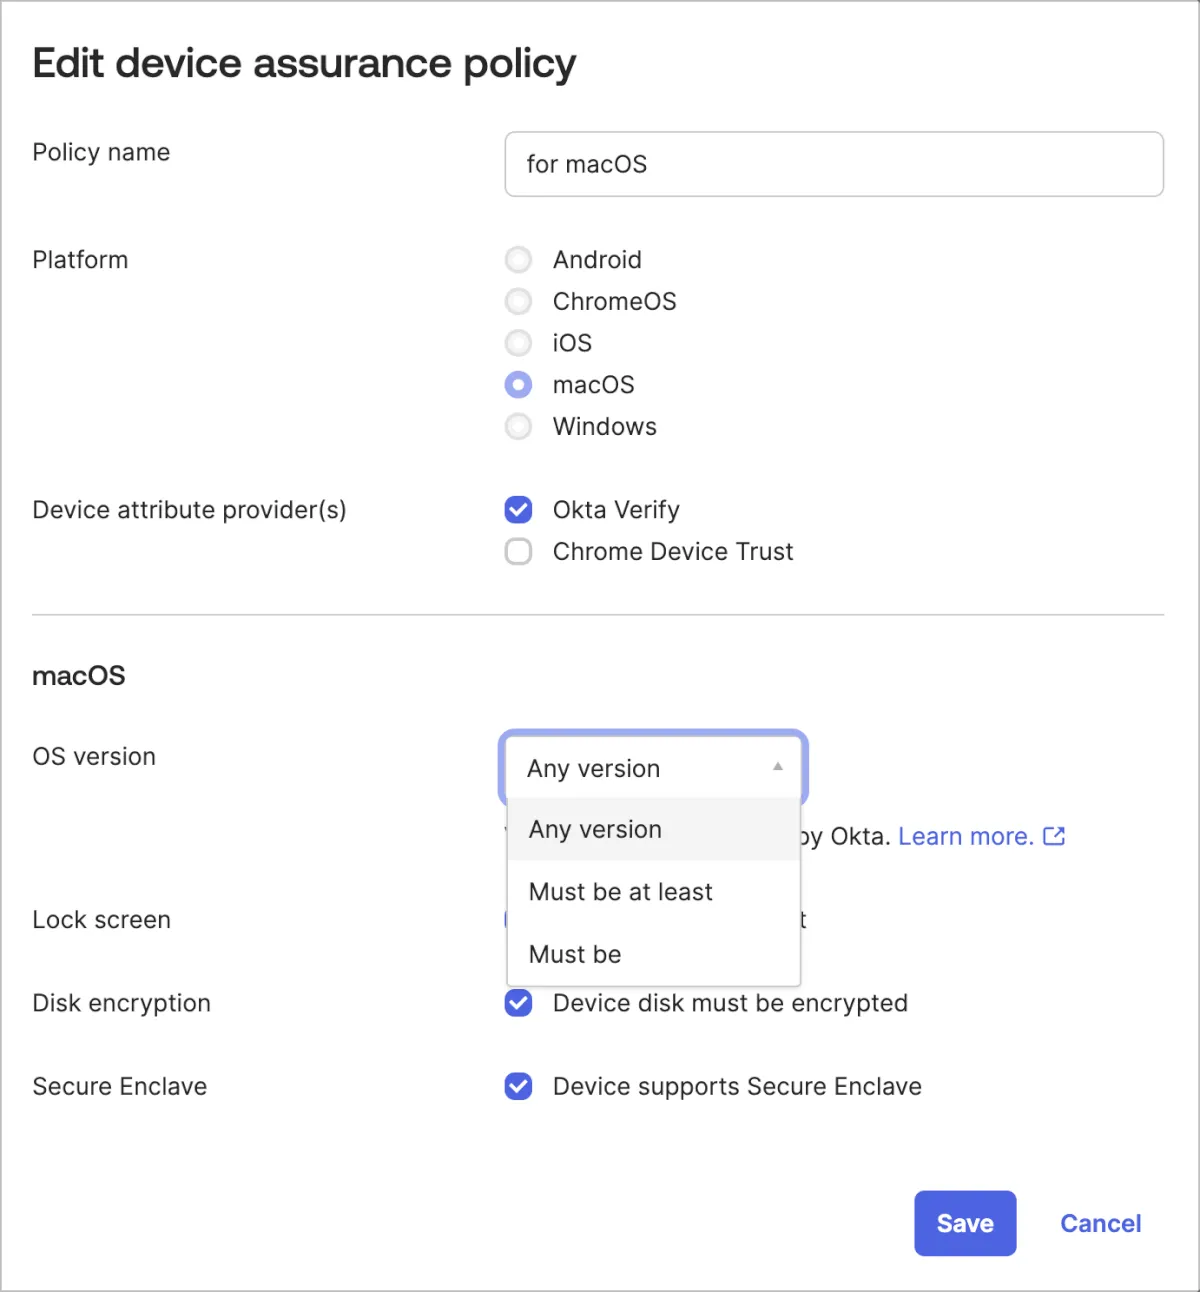Select the macOS platform radio button
The height and width of the screenshot is (1292, 1200).
(x=518, y=385)
